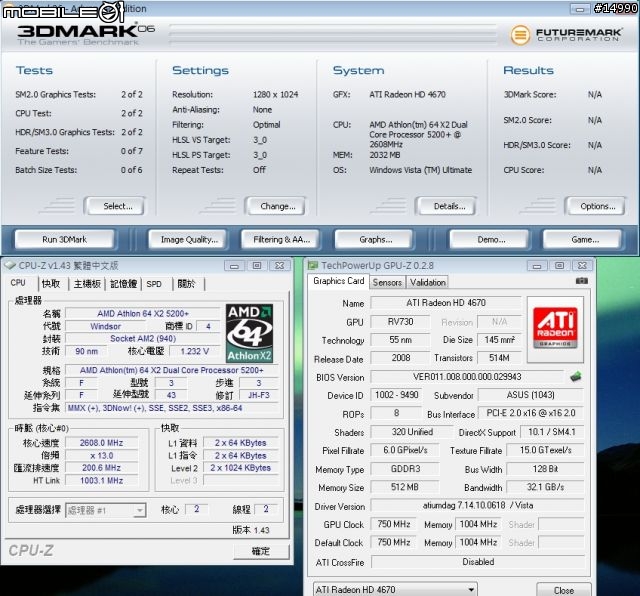
Task: Click the Shaders value 320 Unified
Action: pos(412,431)
